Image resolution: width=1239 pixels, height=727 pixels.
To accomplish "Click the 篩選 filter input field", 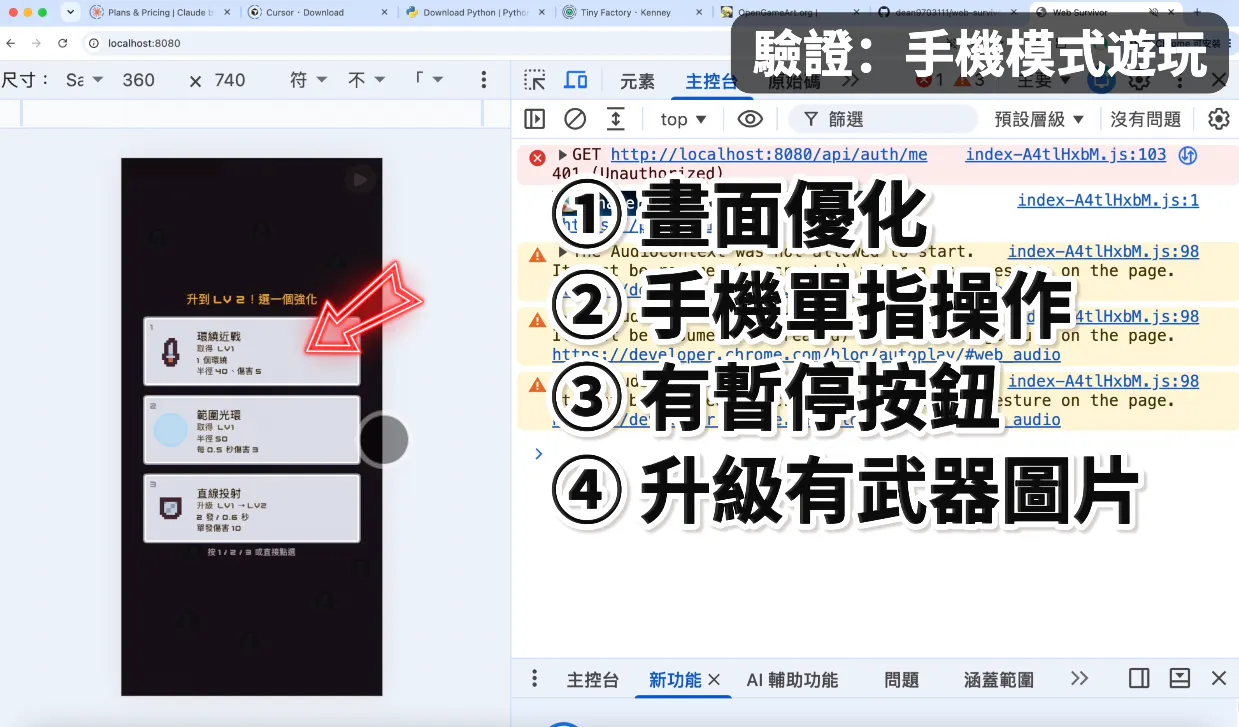I will [x=883, y=119].
